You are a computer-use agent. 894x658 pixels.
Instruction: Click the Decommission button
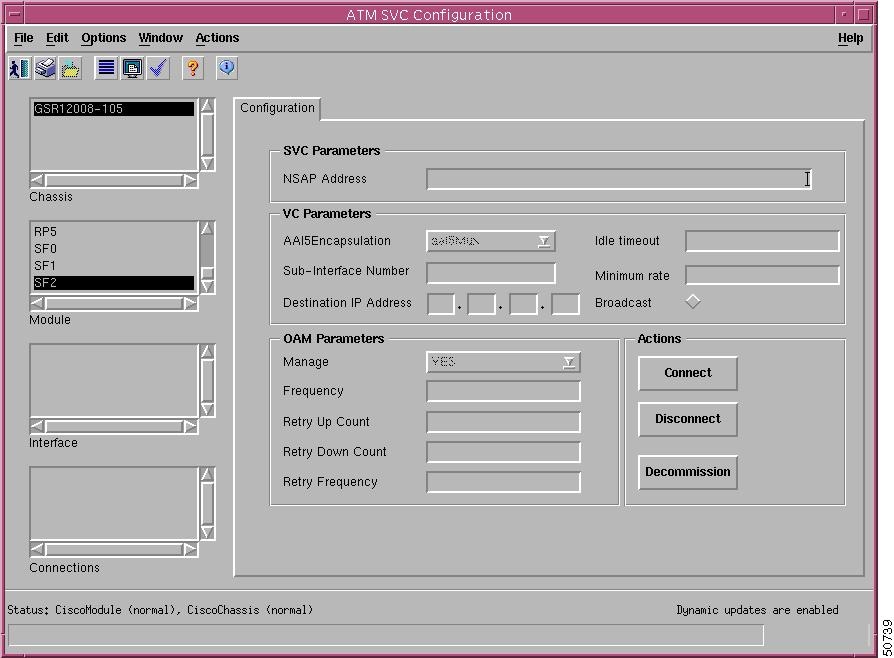tap(688, 472)
